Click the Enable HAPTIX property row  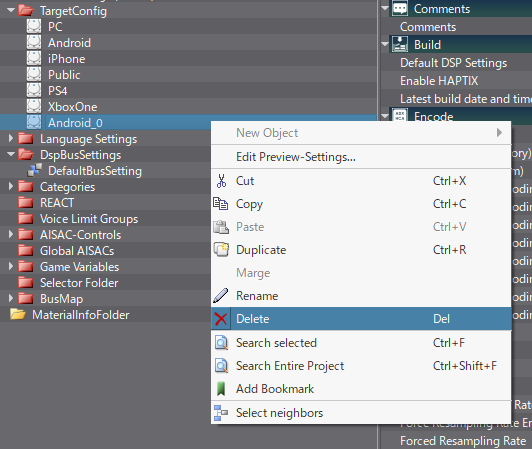[457, 81]
